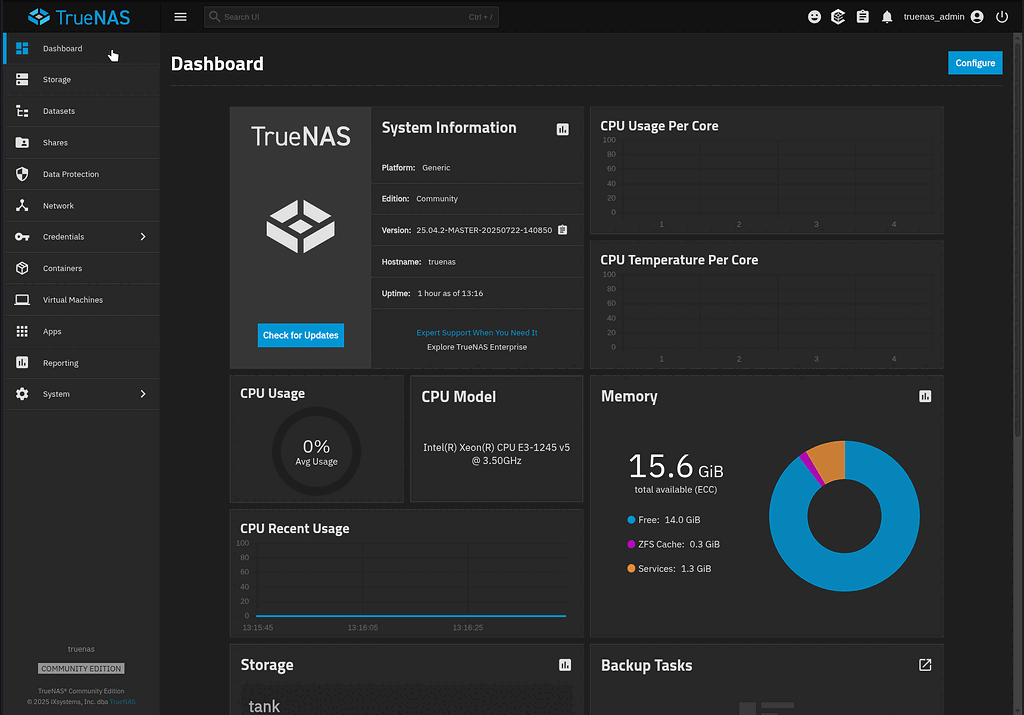Viewport: 1024px width, 715px height.
Task: Click the Search UI input field
Action: [x=350, y=16]
